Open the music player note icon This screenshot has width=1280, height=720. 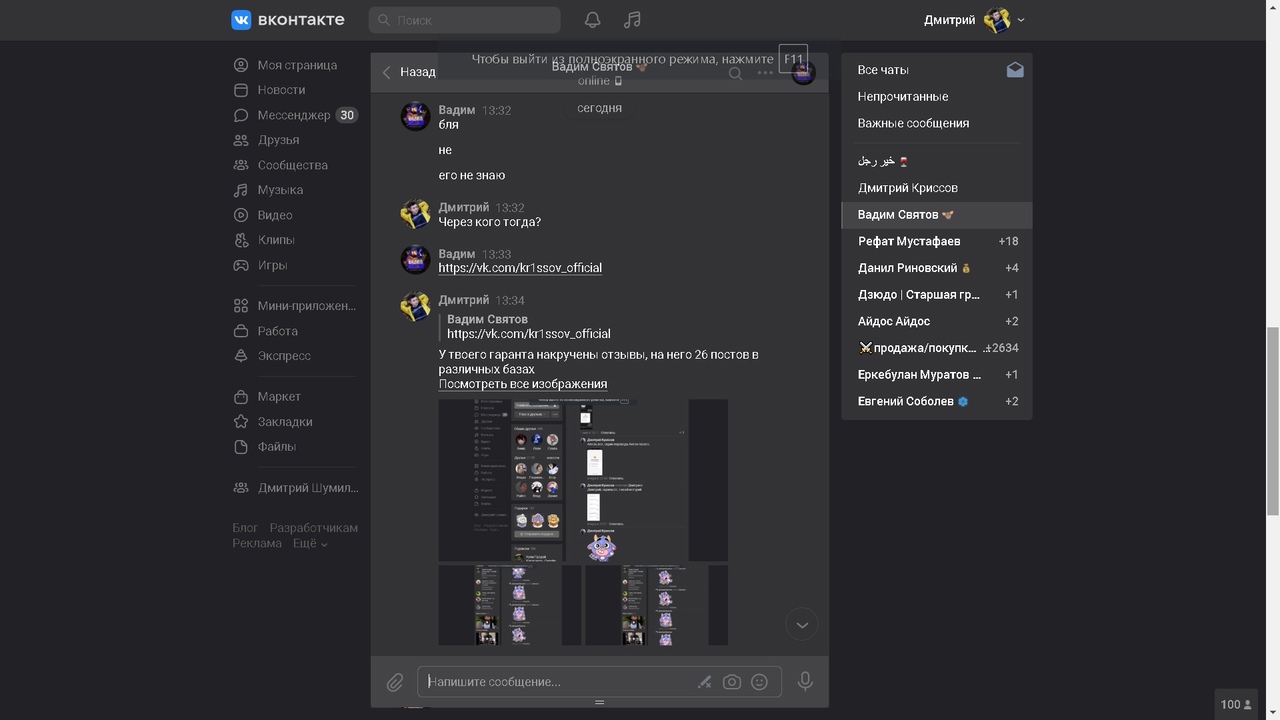(x=632, y=20)
